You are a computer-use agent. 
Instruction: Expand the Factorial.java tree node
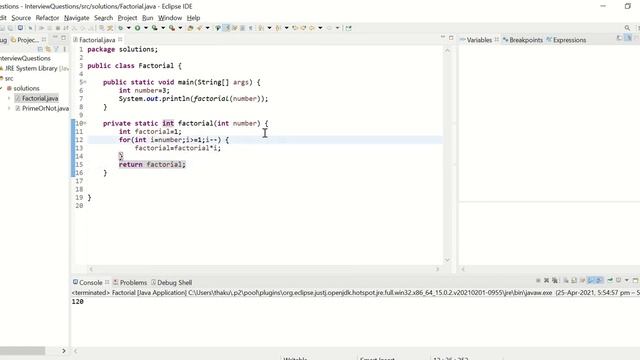pos(9,98)
